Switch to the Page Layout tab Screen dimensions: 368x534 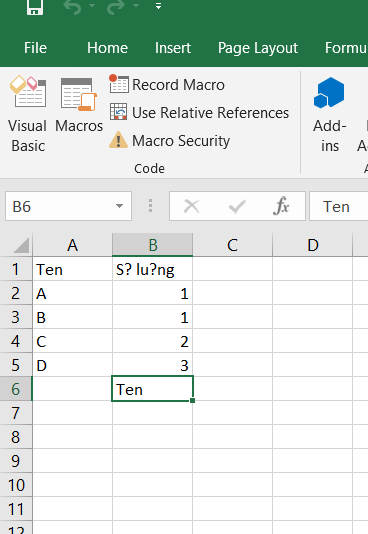tap(258, 48)
